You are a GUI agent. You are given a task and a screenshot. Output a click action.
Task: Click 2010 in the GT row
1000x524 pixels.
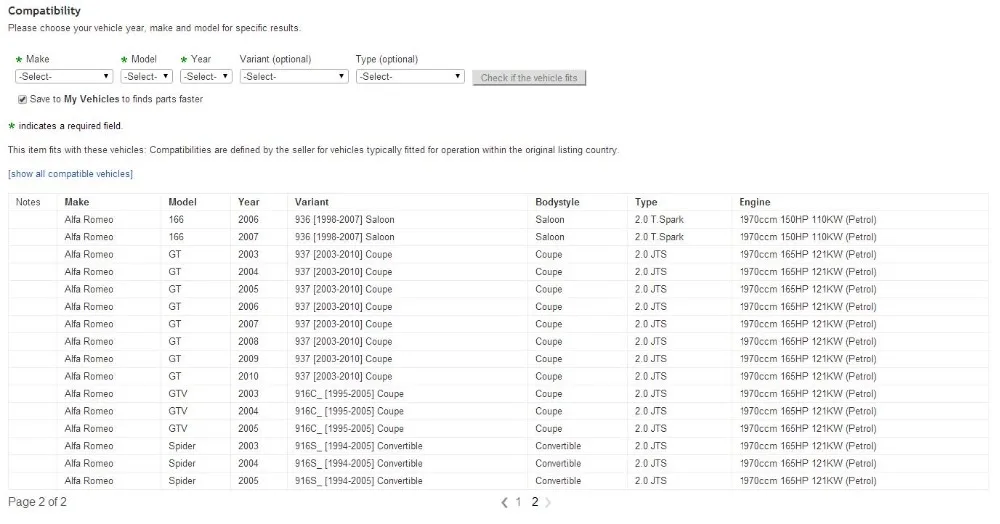(x=249, y=376)
